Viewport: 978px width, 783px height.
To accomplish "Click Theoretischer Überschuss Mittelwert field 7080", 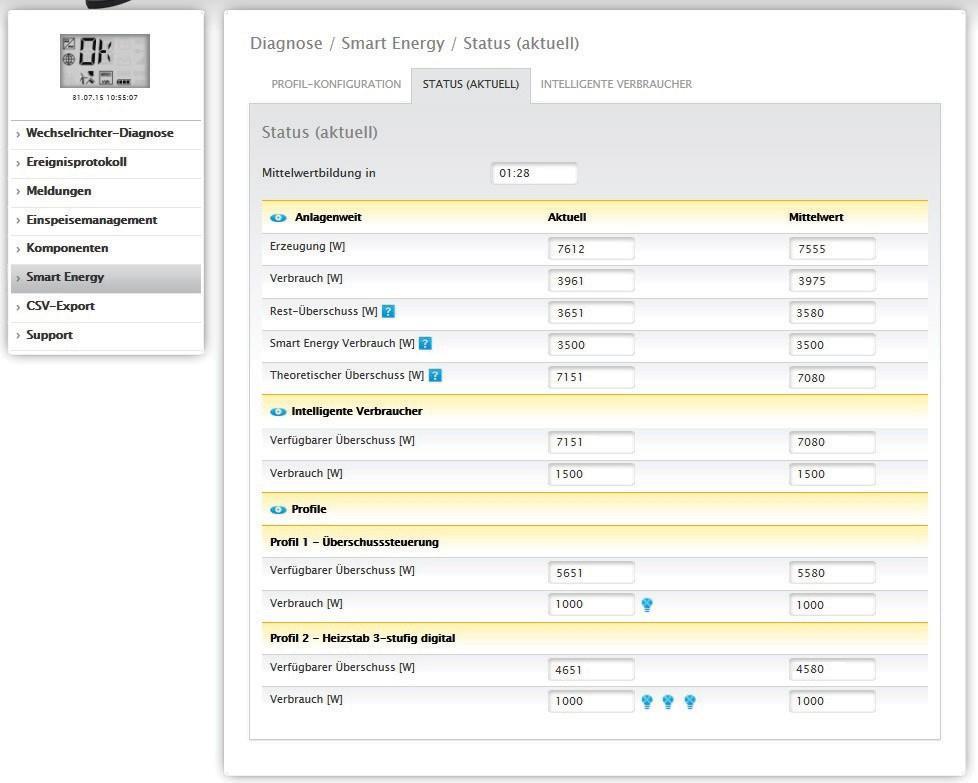I will point(832,377).
